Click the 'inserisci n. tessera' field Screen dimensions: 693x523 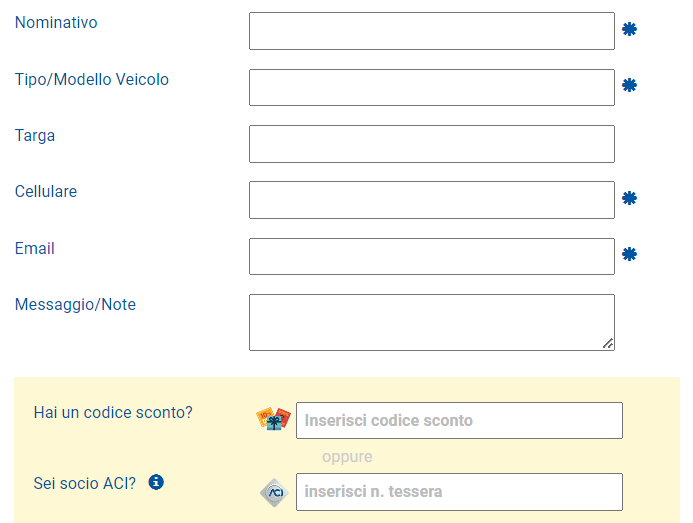click(x=459, y=492)
